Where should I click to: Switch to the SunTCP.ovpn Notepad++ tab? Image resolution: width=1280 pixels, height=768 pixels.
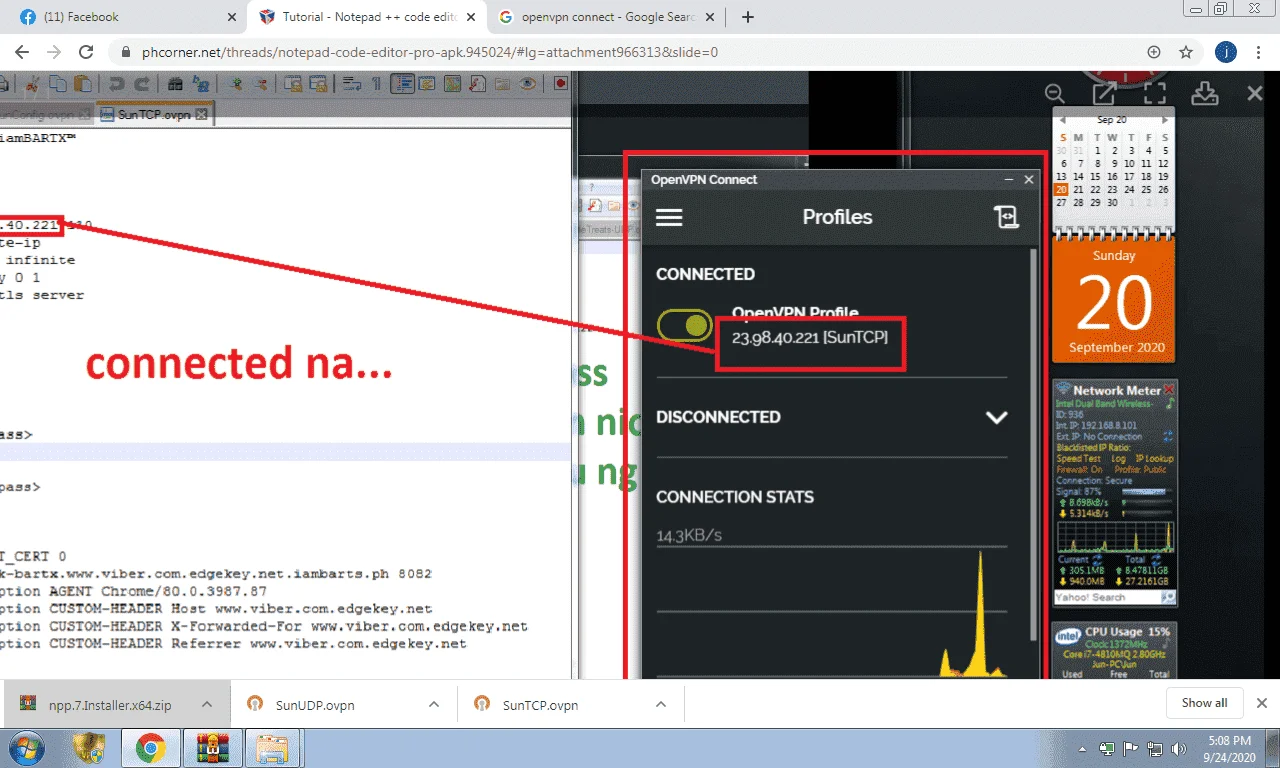(153, 114)
